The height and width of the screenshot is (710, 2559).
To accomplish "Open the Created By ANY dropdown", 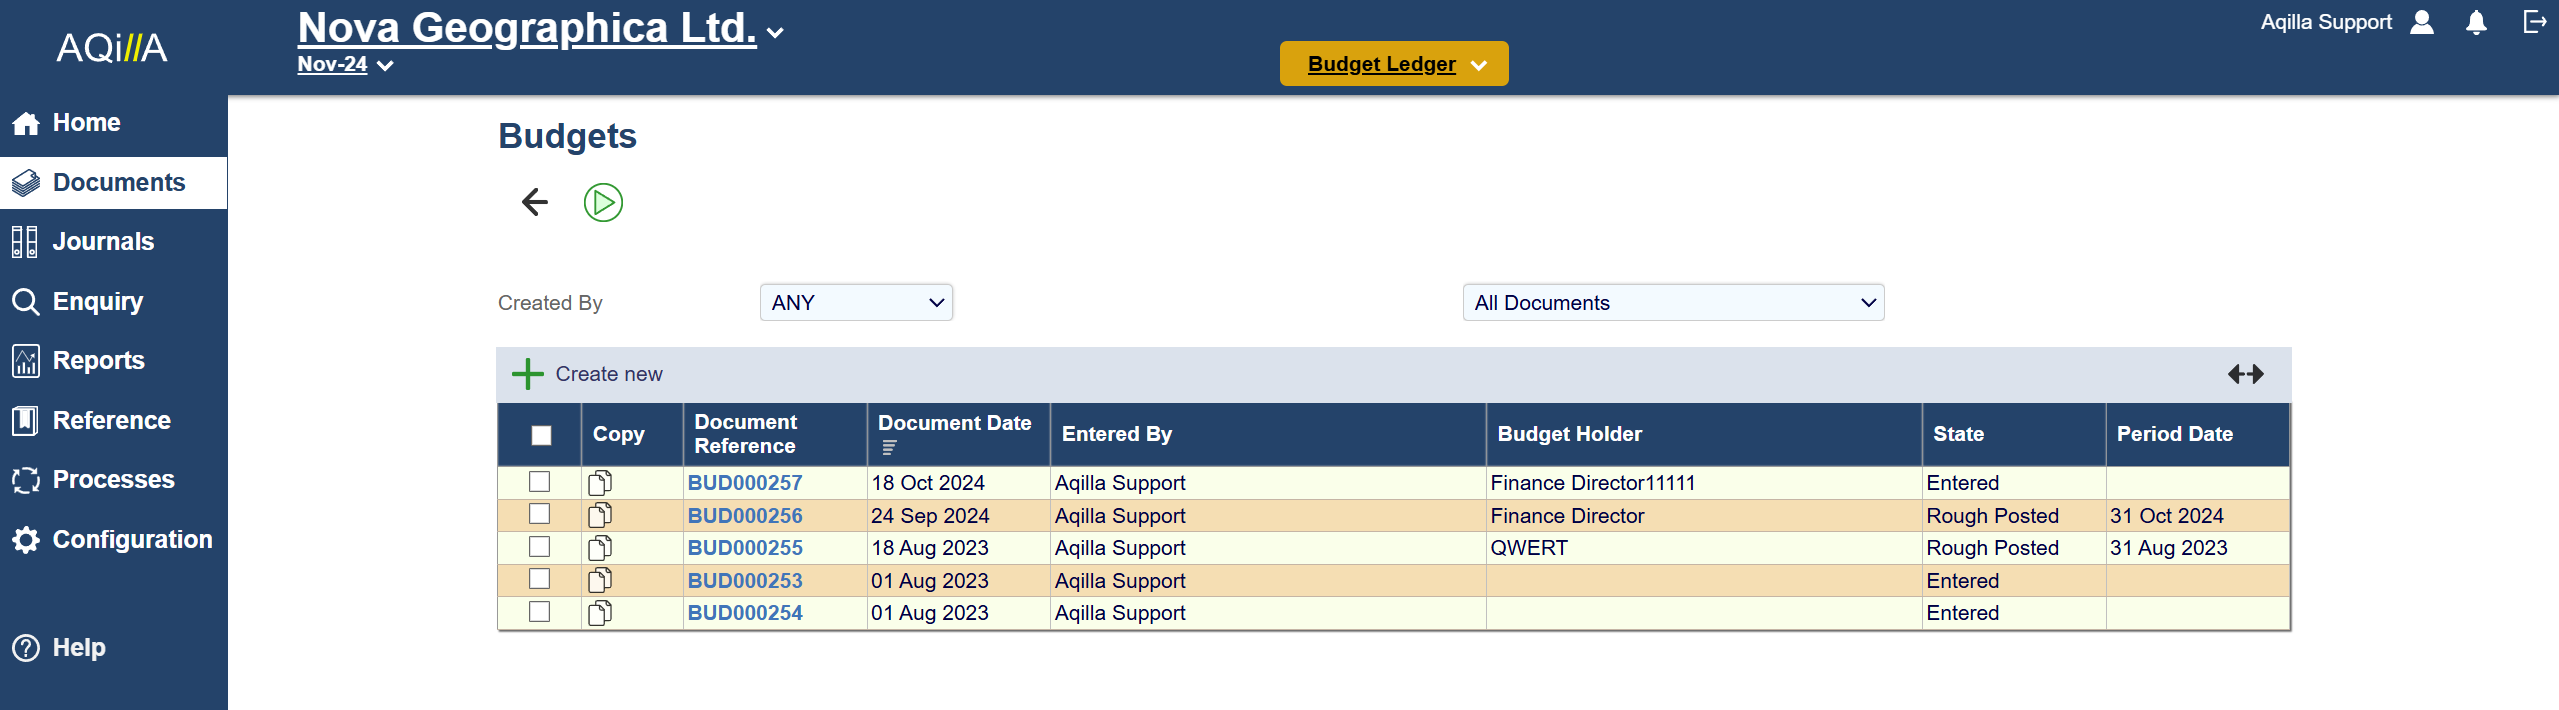I will [x=856, y=303].
